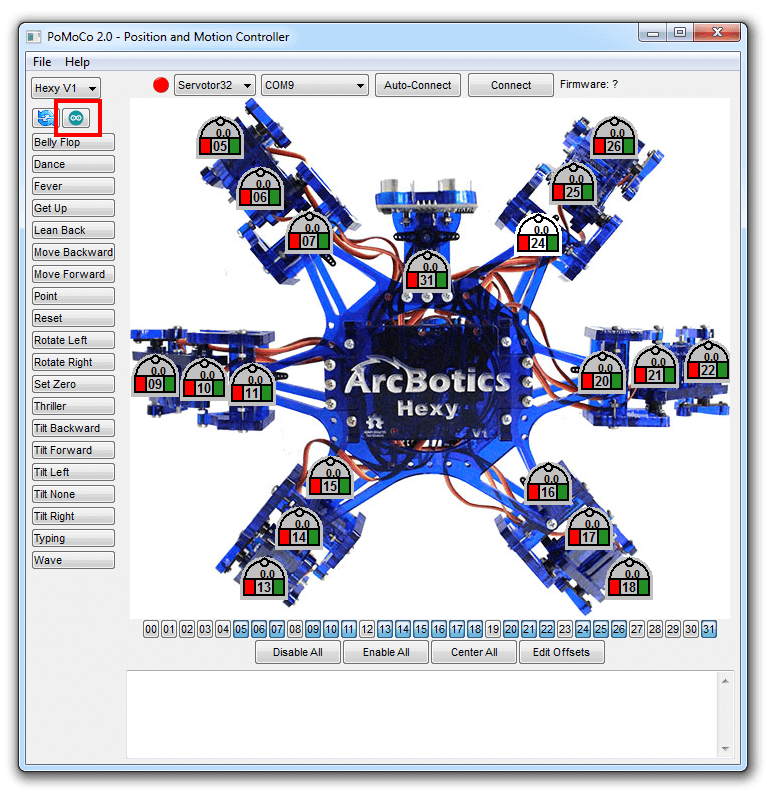Toggle servo 12 in the bottom number row

click(x=367, y=629)
